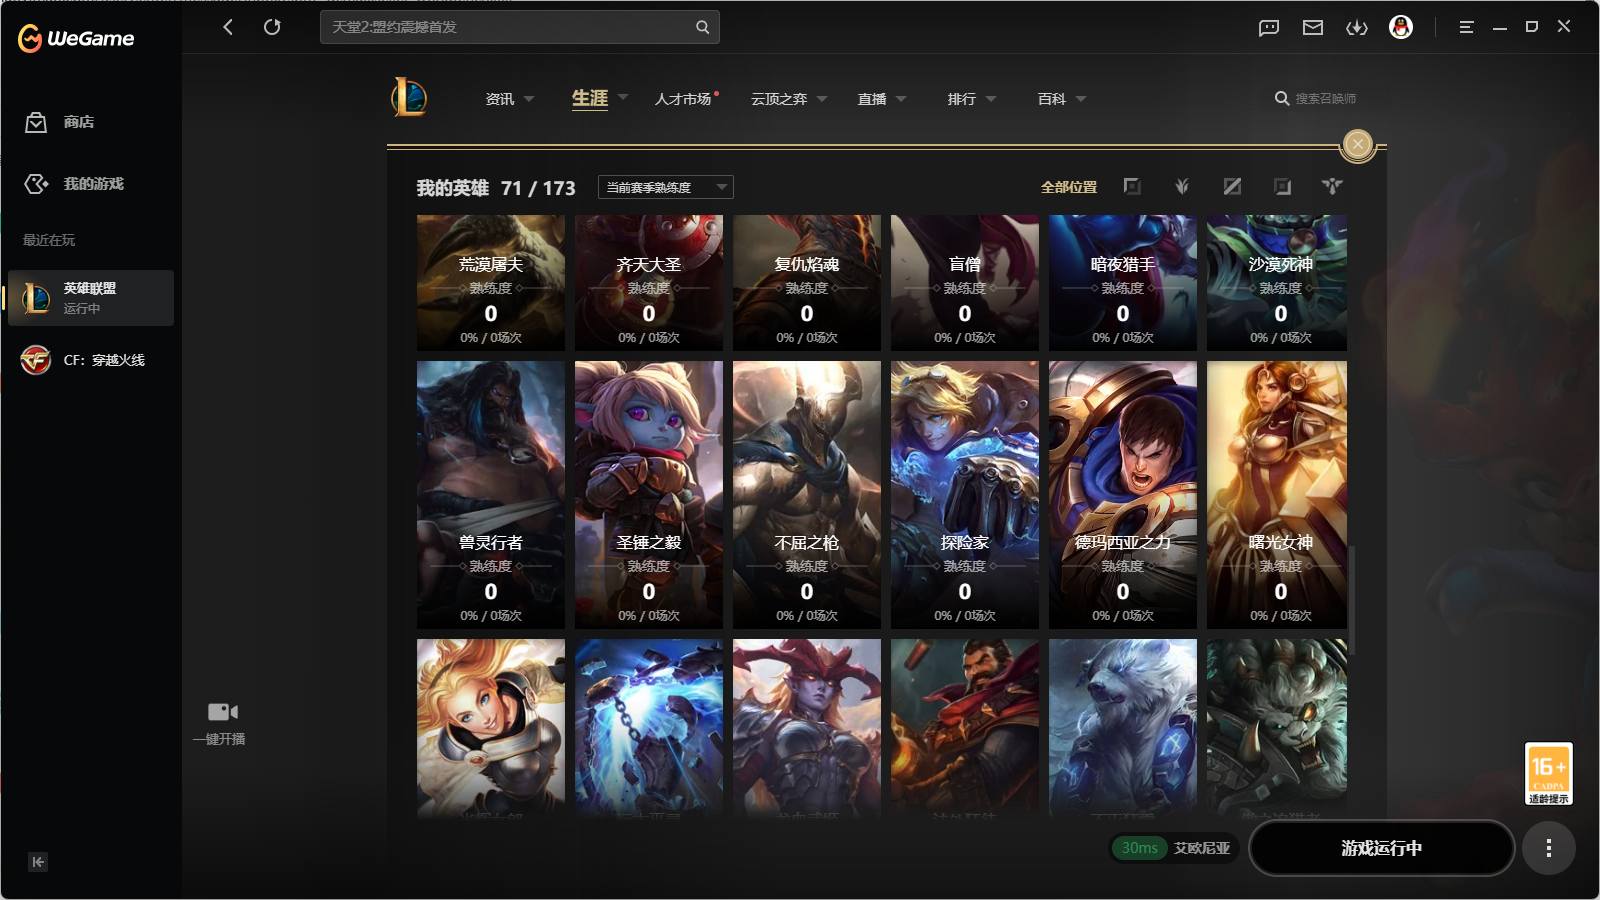The height and width of the screenshot is (900, 1600).
Task: Open the main hamburger menu
Action: [x=1466, y=27]
